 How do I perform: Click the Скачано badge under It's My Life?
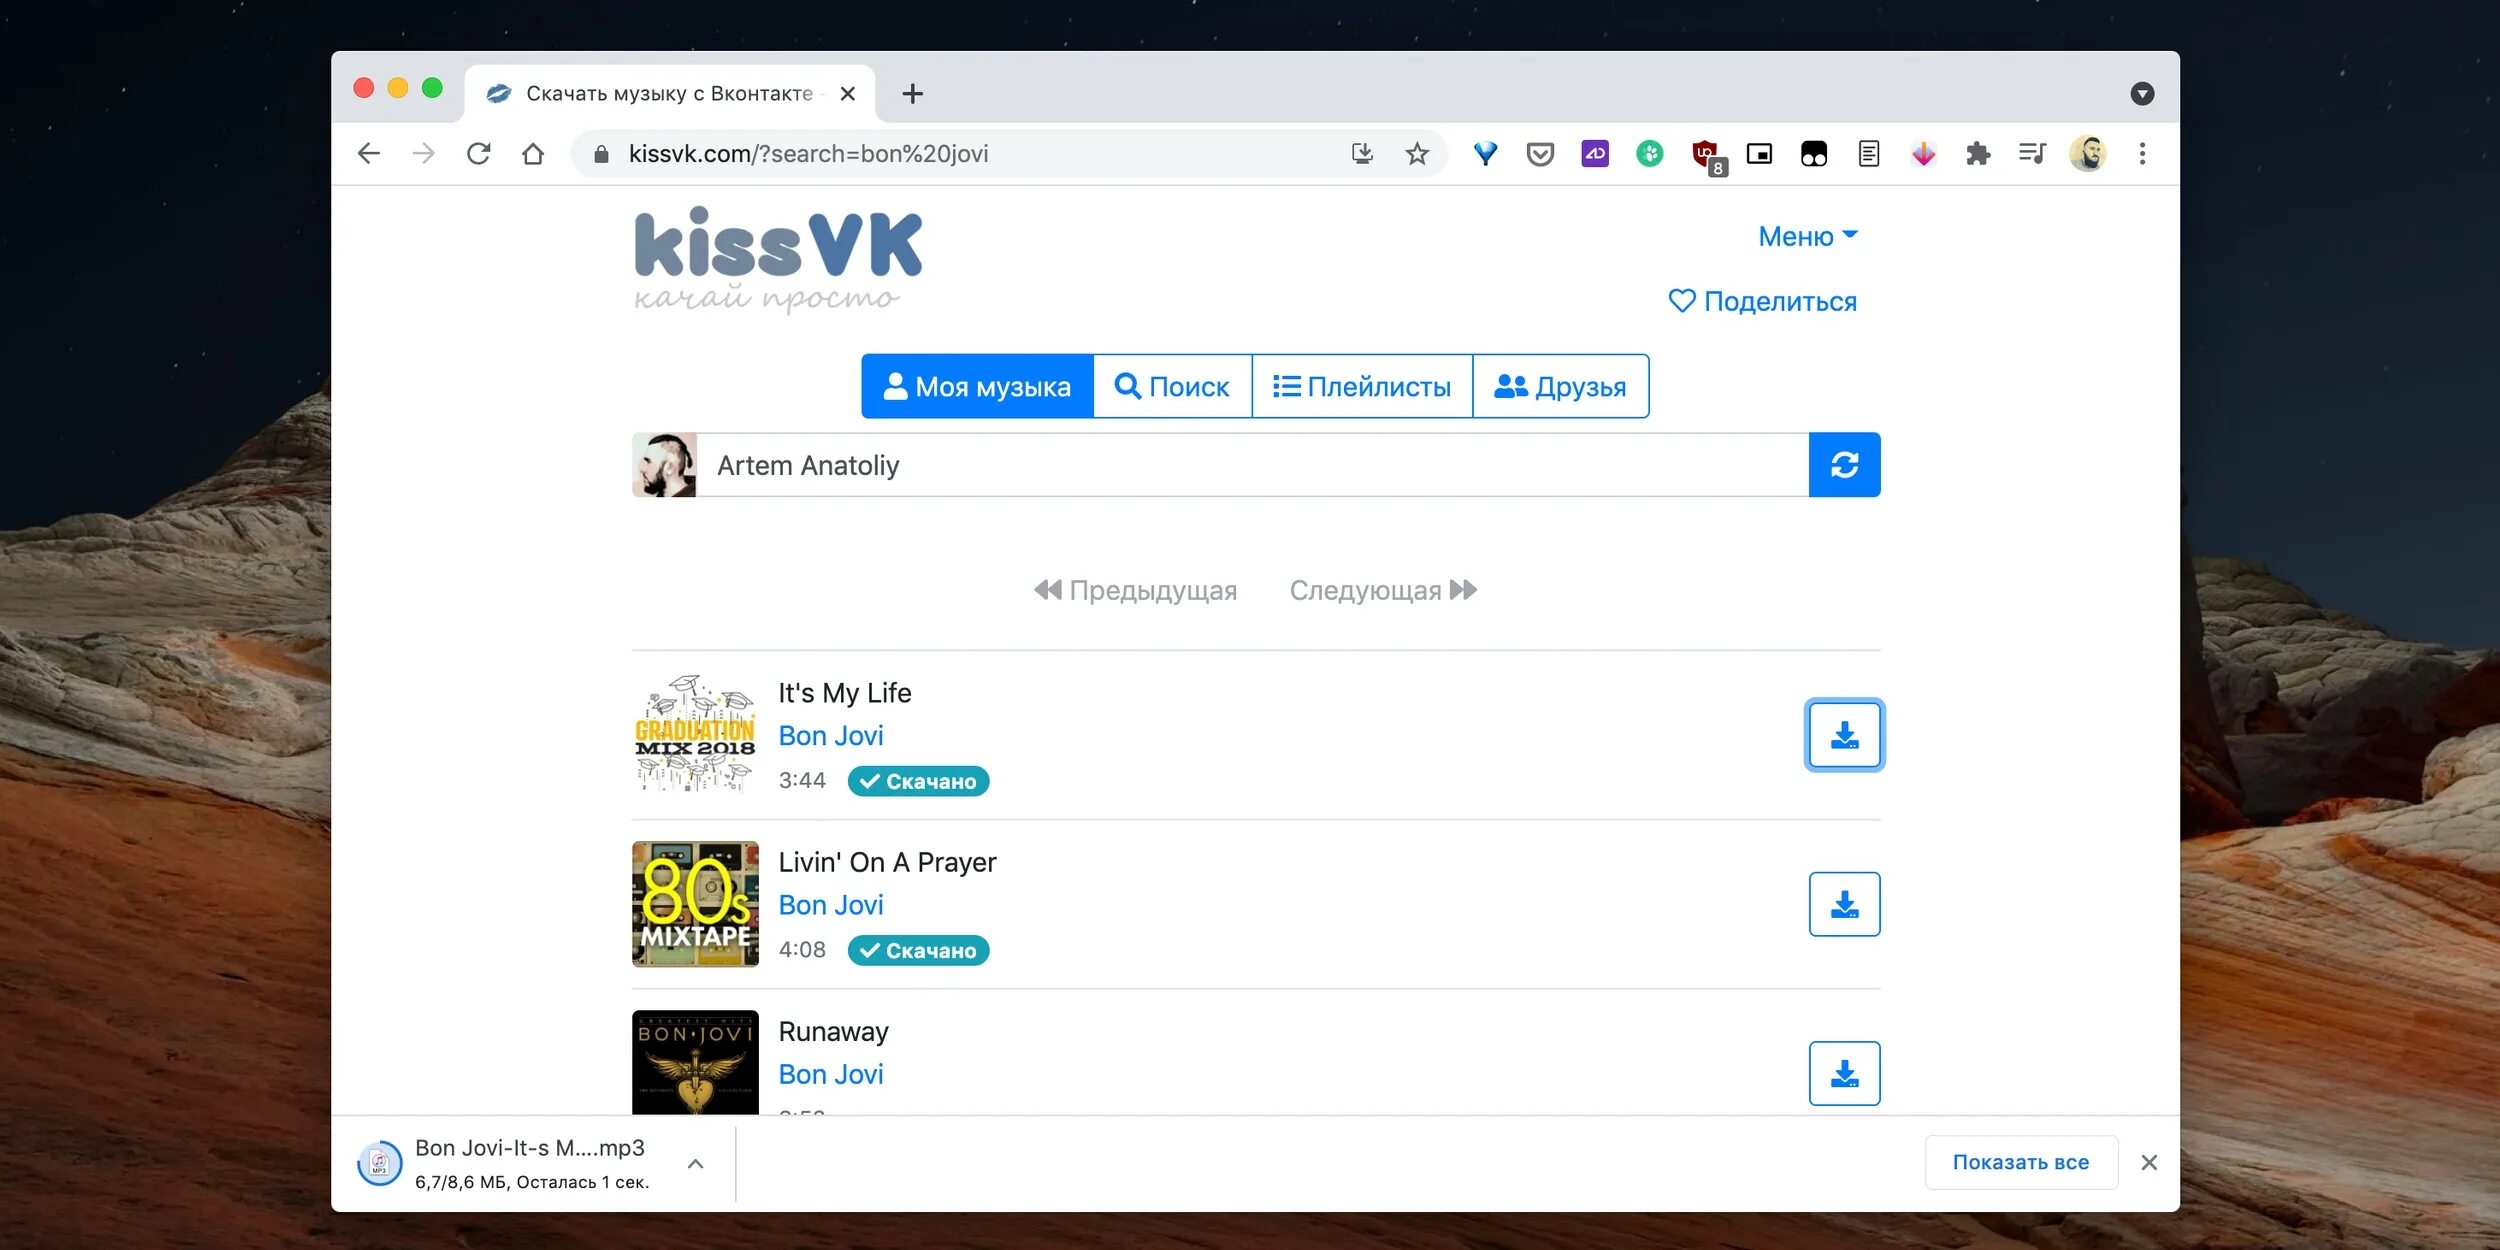[918, 781]
